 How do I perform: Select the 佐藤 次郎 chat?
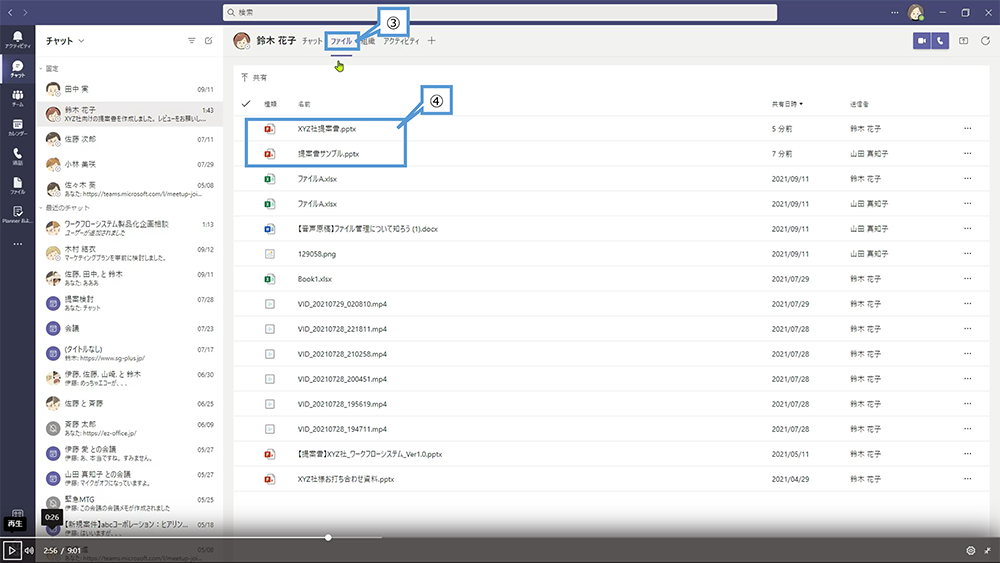[x=129, y=139]
